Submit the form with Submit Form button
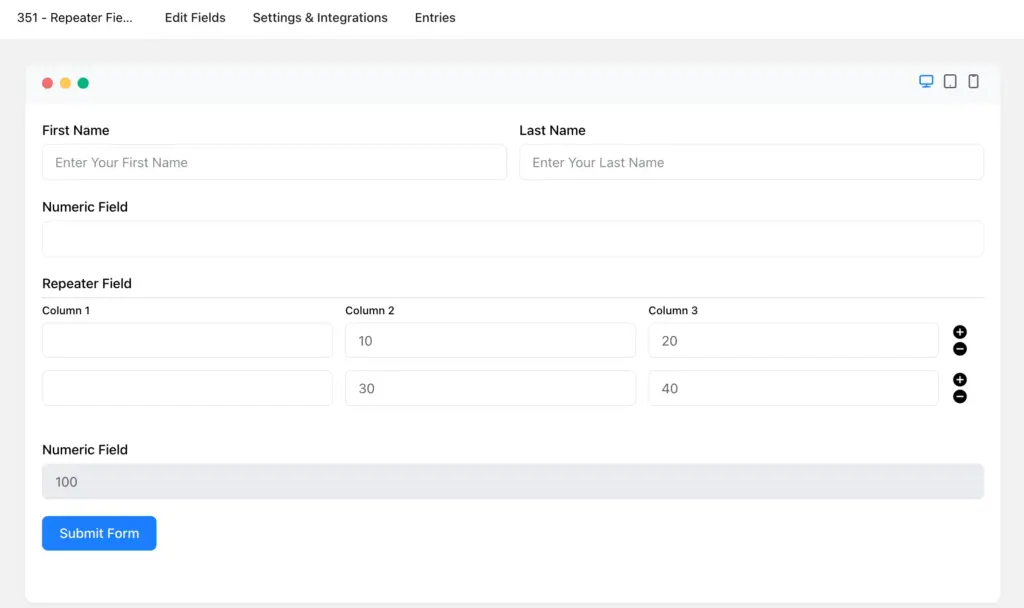This screenshot has height=608, width=1024. 99,533
